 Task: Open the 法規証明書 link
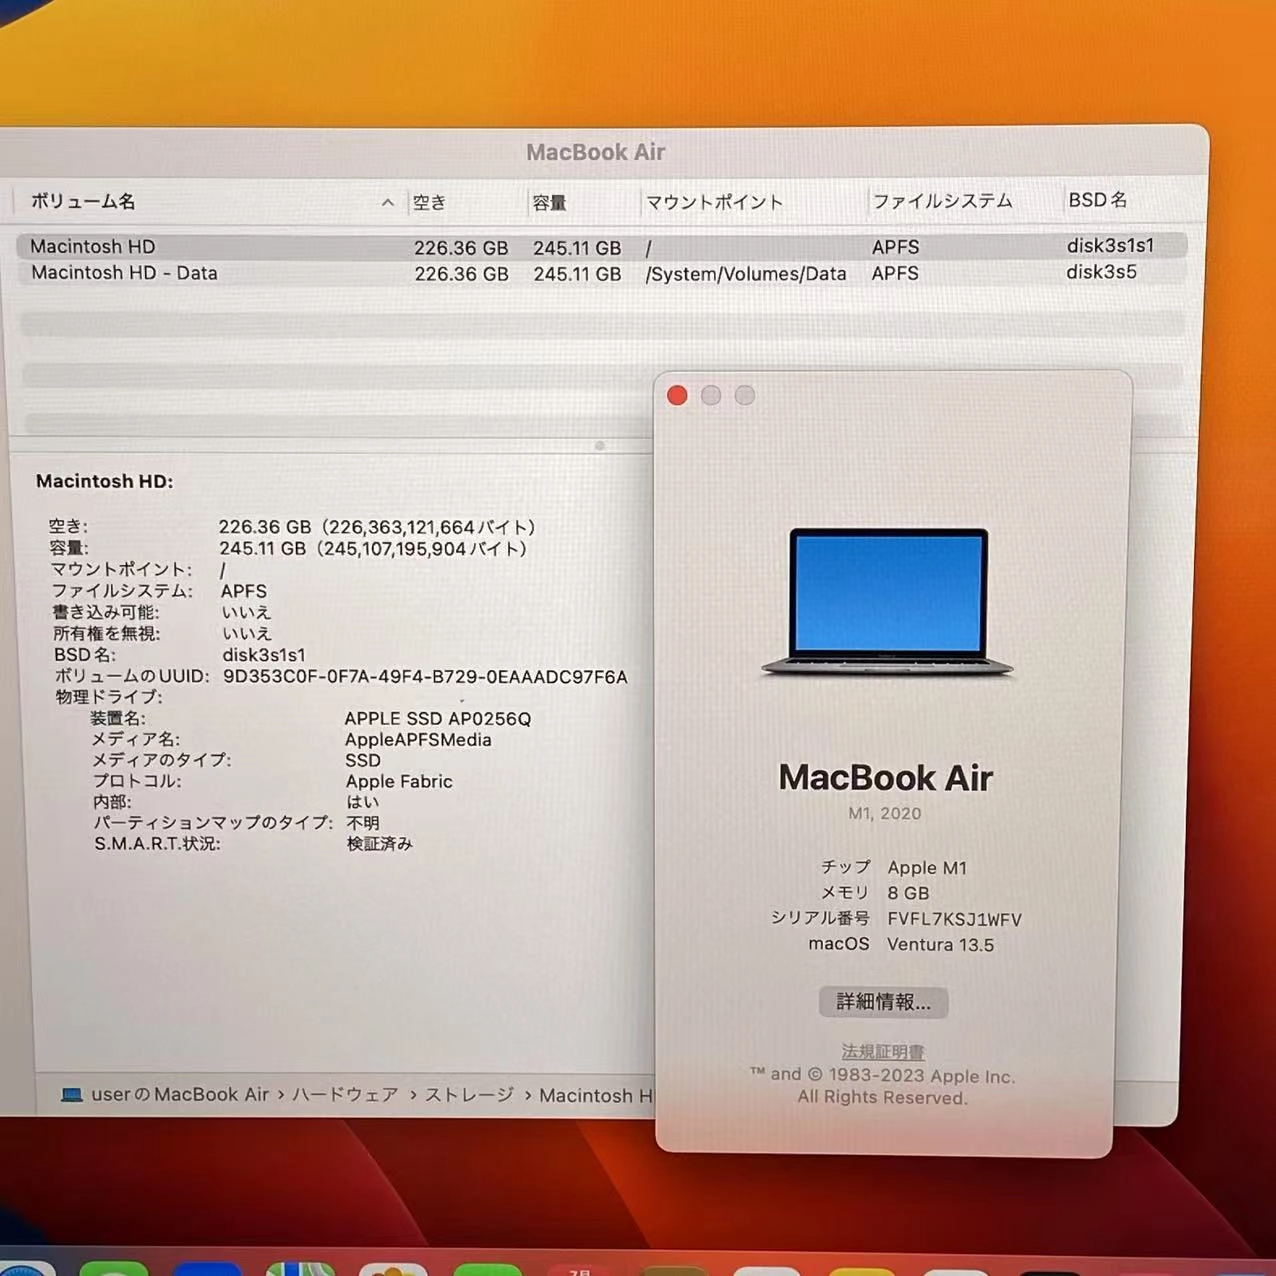882,1051
